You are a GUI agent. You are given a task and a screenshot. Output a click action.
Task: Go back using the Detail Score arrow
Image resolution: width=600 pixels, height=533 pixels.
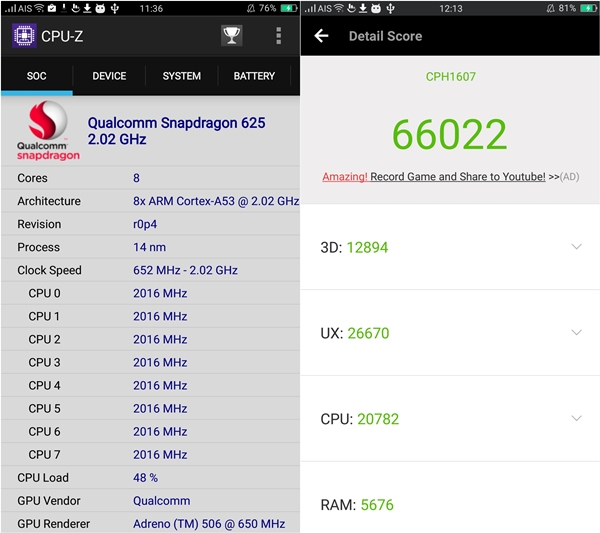point(321,36)
